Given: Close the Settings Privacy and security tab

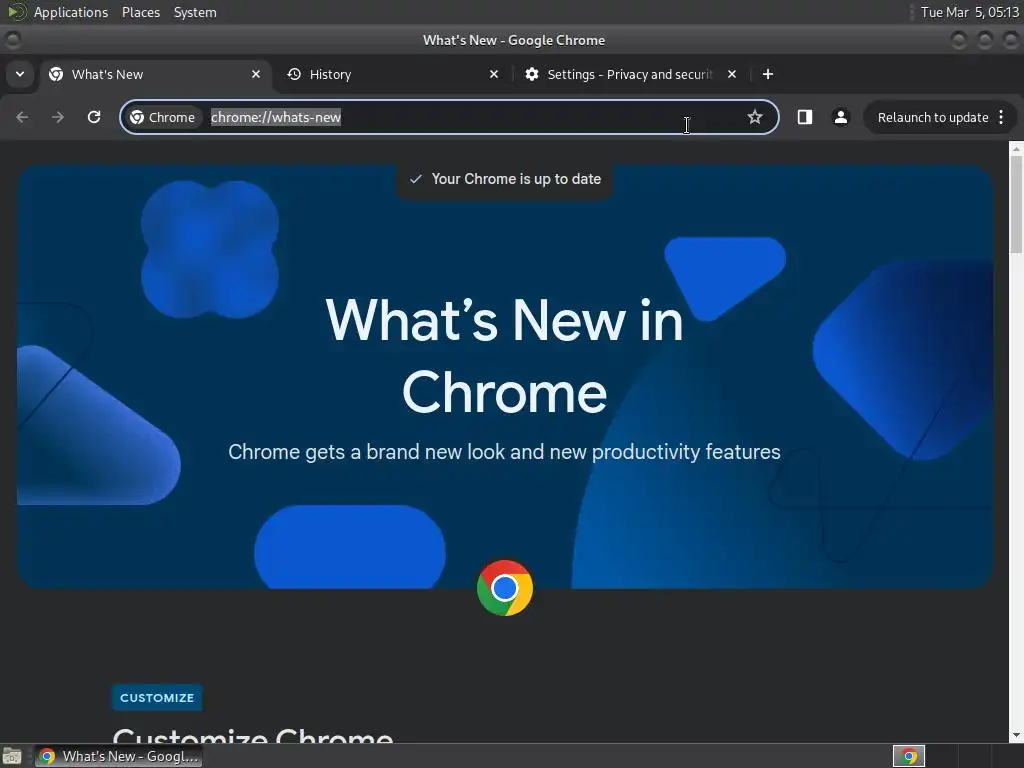Looking at the screenshot, I should pyautogui.click(x=732, y=74).
